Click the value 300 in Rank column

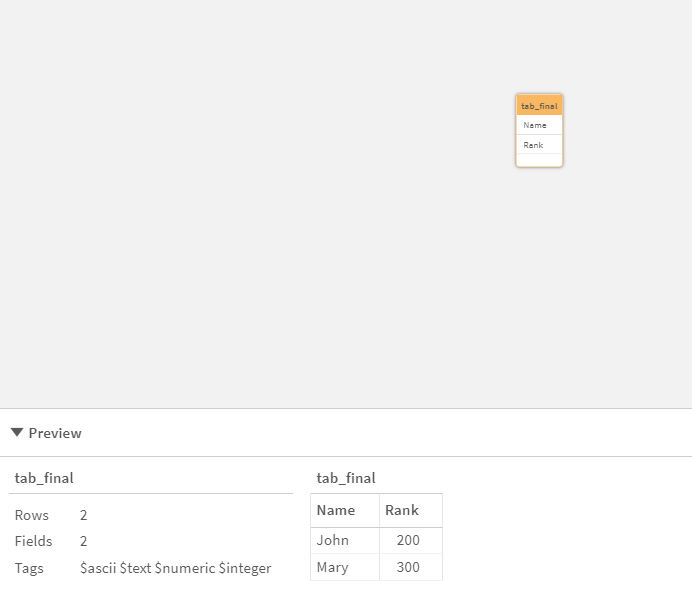tap(408, 568)
